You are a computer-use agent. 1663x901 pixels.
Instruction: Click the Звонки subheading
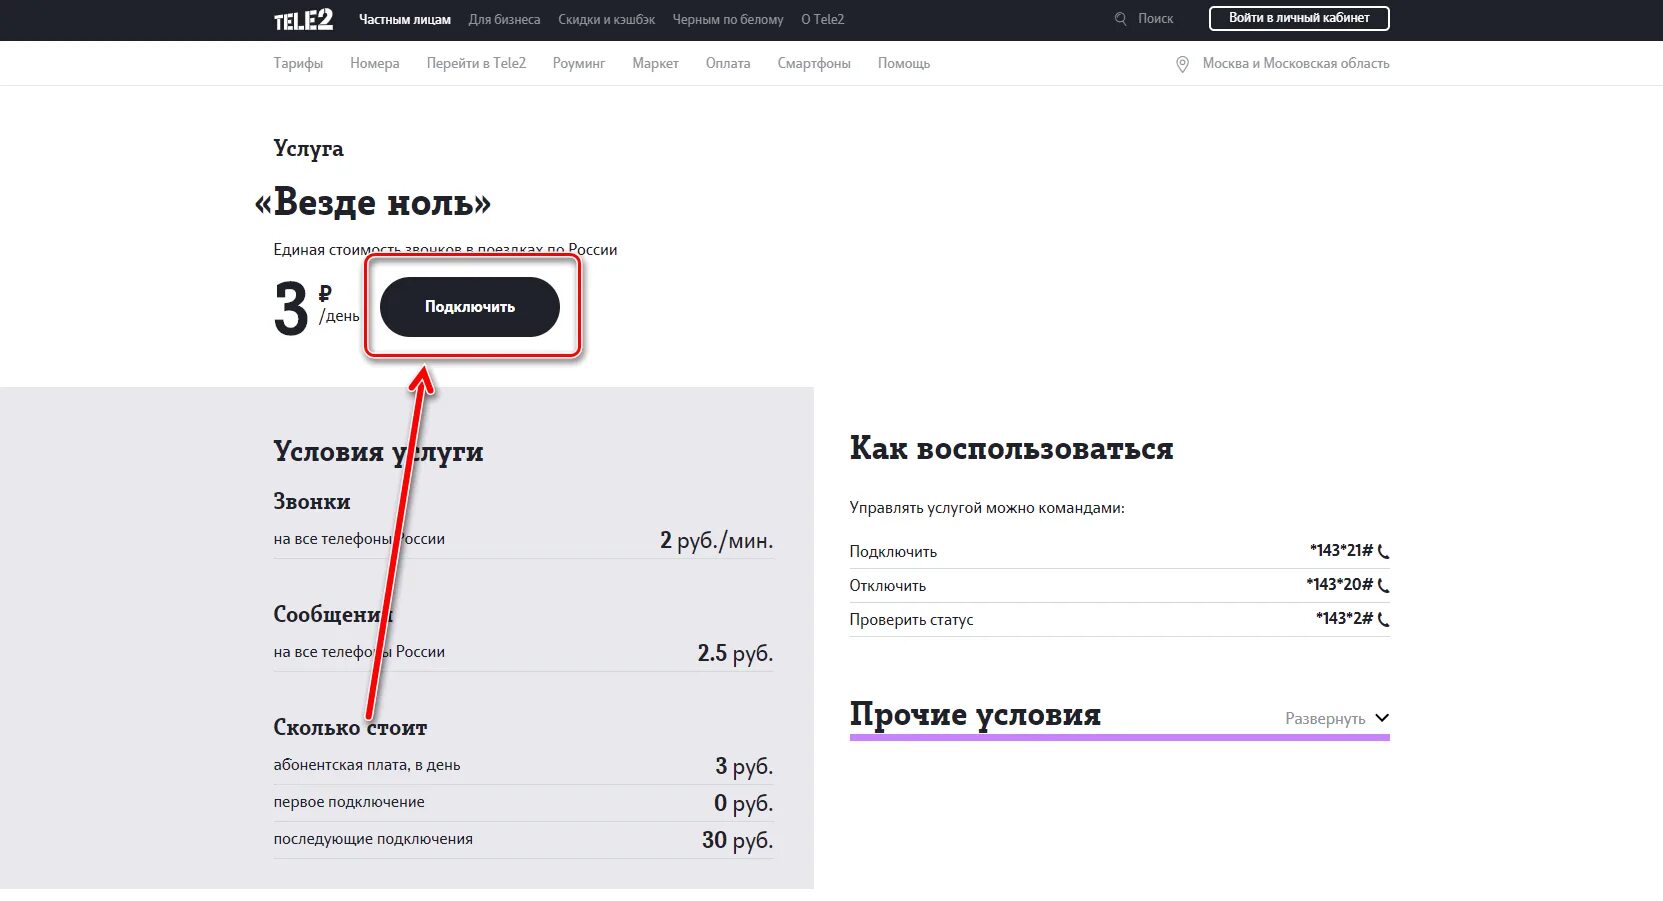point(312,501)
